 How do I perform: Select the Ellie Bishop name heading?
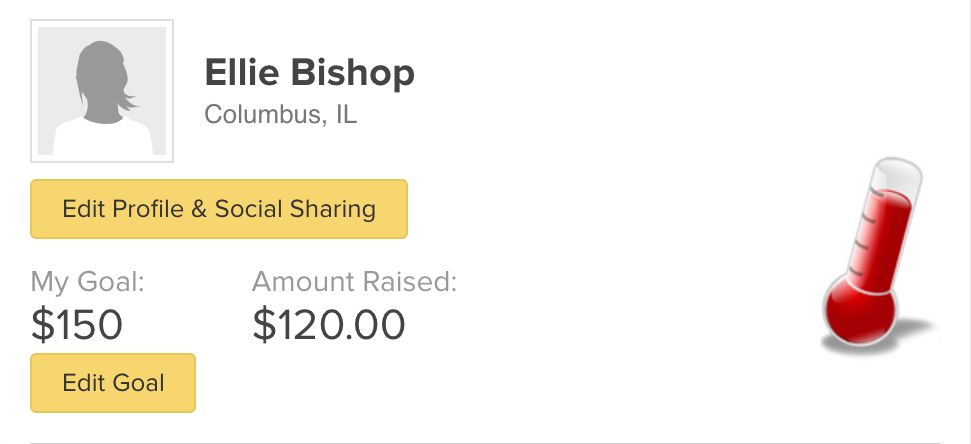[309, 73]
